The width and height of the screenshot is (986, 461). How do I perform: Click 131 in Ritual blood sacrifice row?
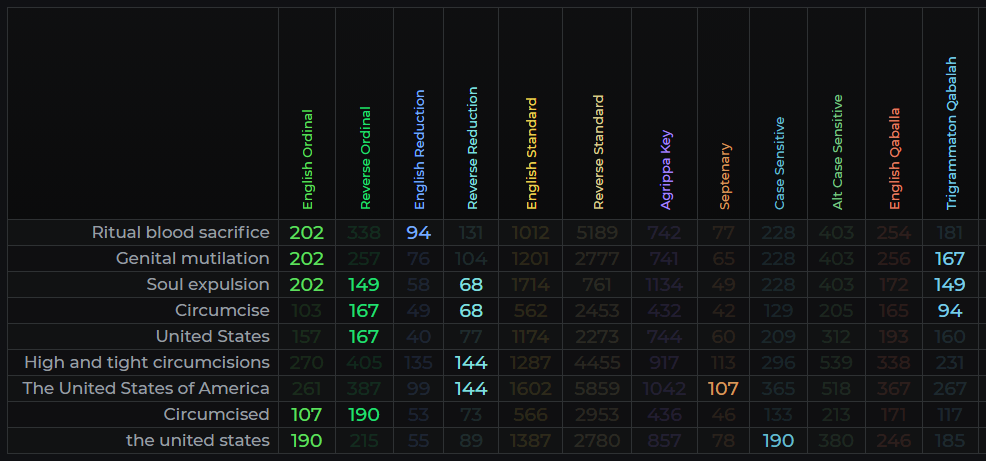[471, 233]
